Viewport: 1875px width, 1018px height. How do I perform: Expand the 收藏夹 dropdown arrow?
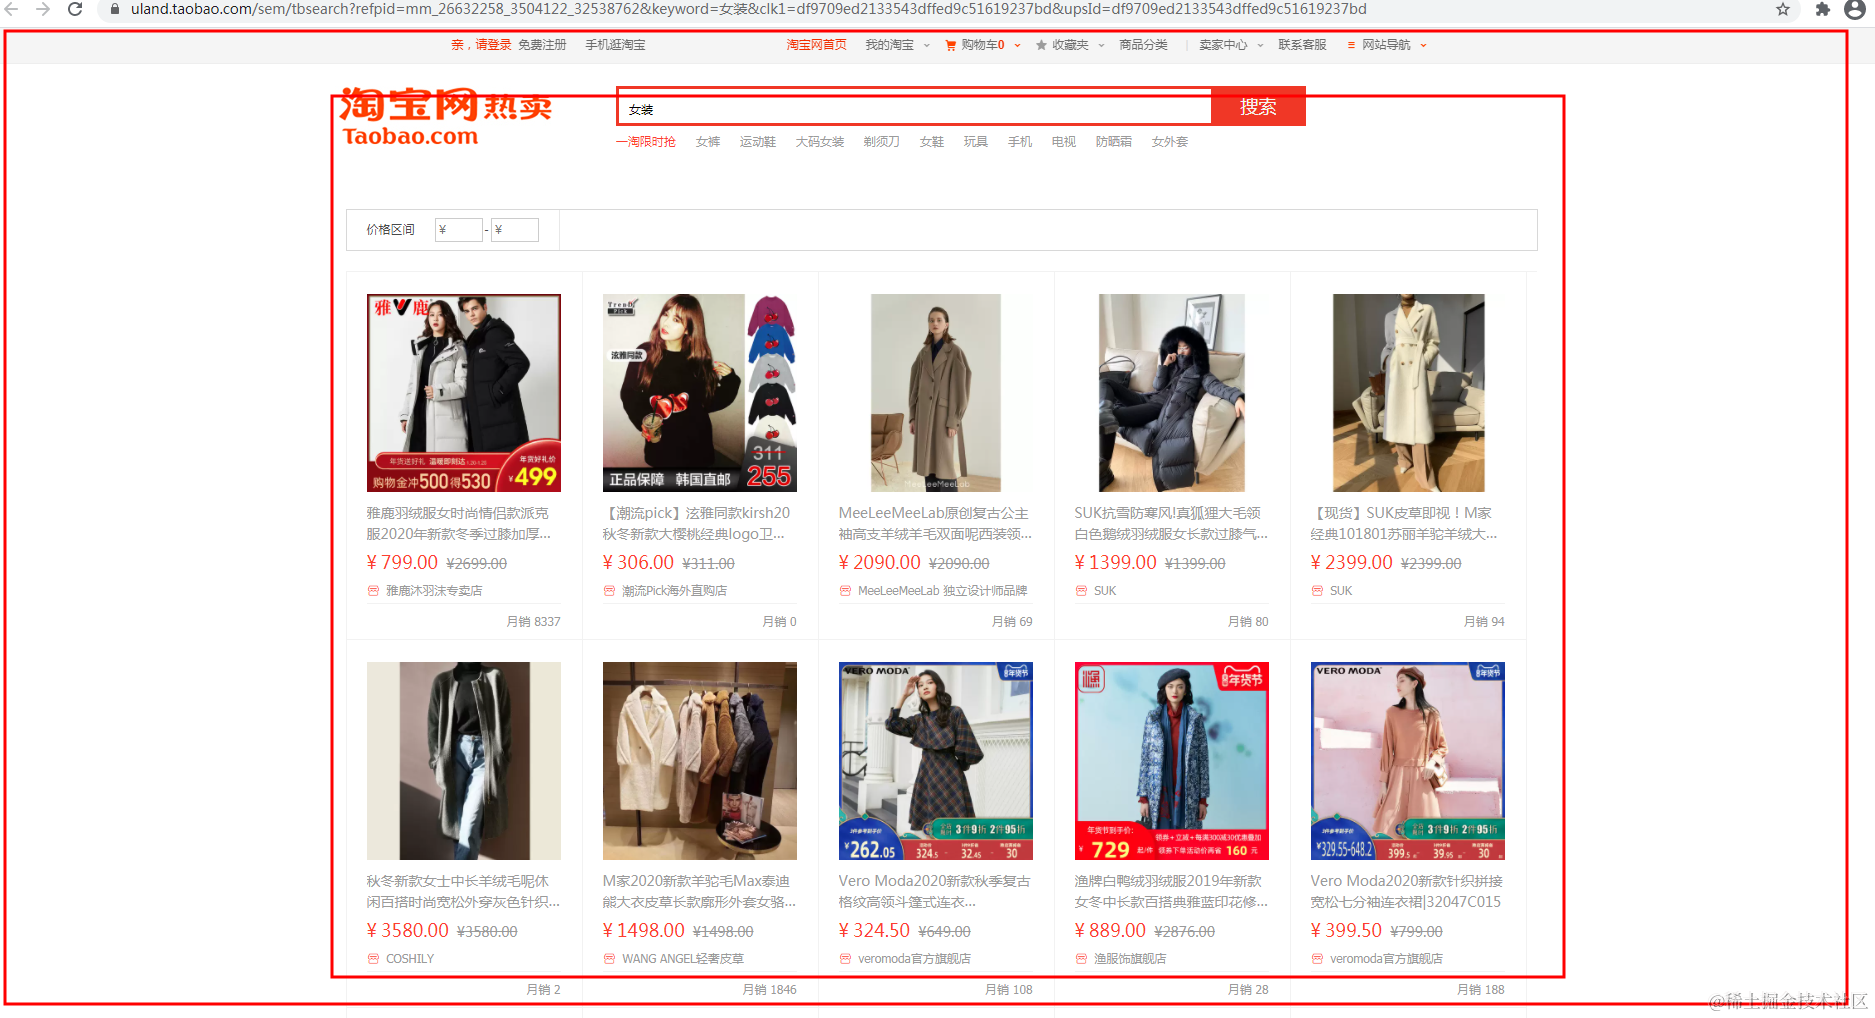coord(1101,45)
